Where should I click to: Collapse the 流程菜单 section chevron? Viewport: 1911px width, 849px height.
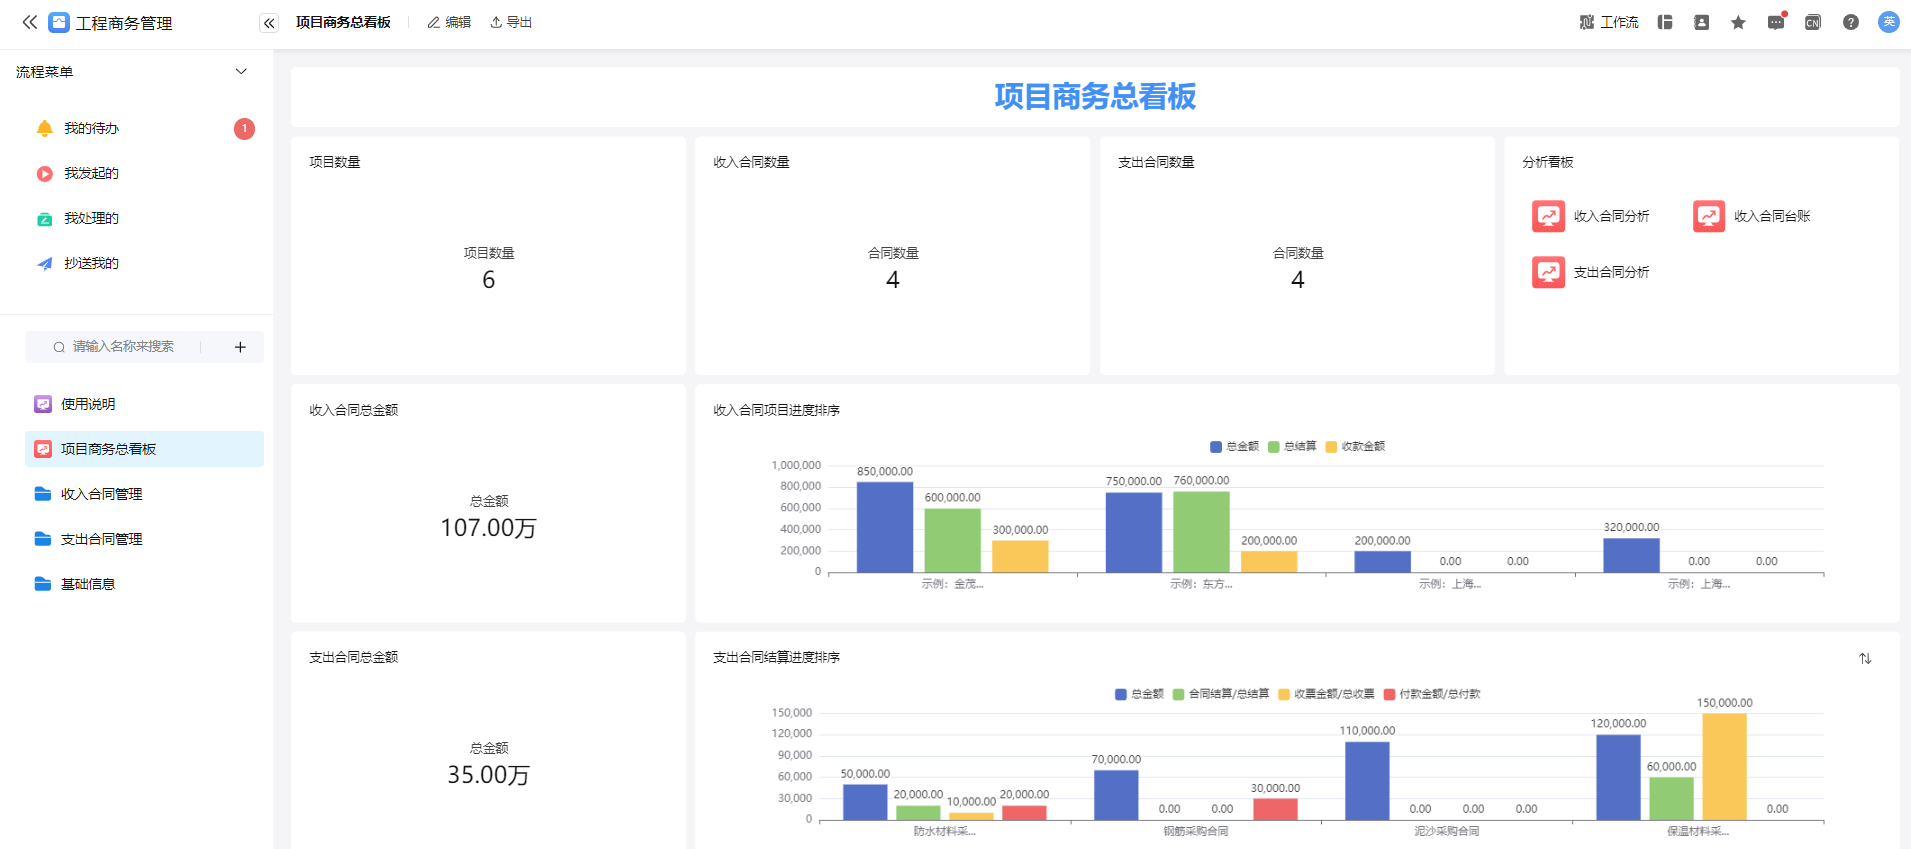[x=241, y=72]
